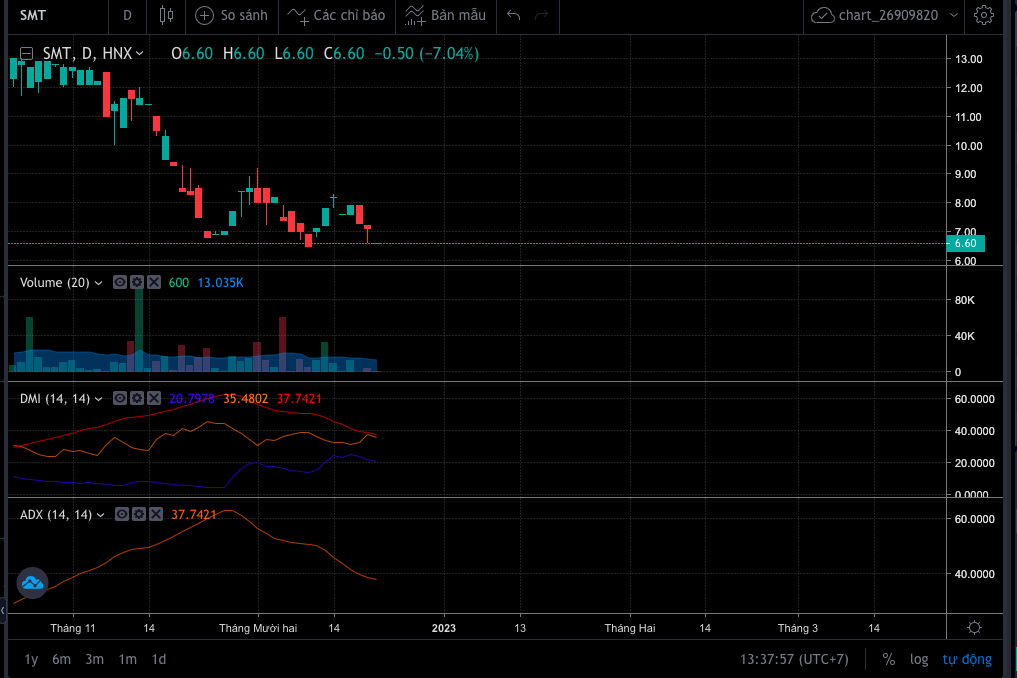Click the undo arrow in the top toolbar
The height and width of the screenshot is (678, 1017).
pyautogui.click(x=514, y=15)
